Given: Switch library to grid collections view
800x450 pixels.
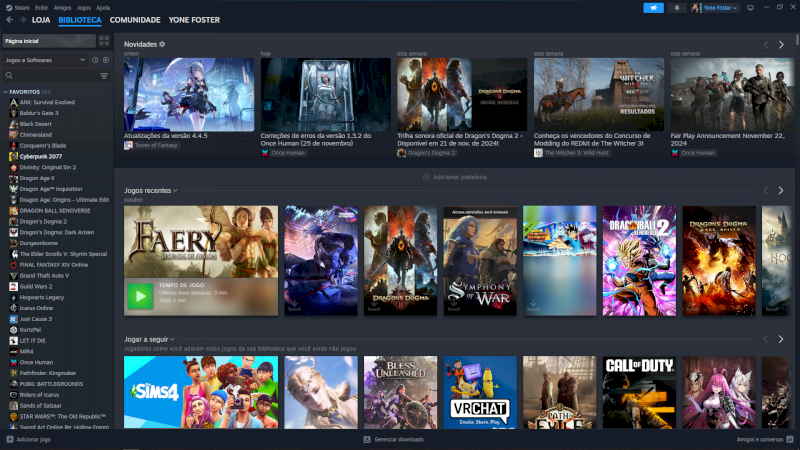Looking at the screenshot, I should tap(104, 41).
